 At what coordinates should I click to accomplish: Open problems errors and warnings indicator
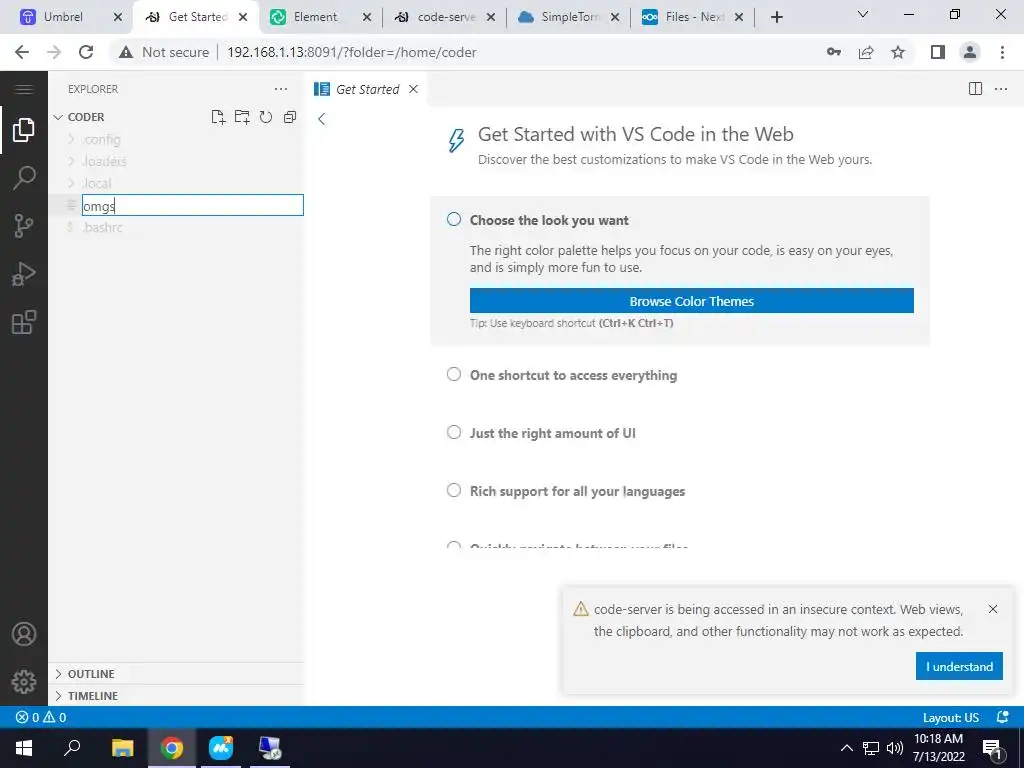click(41, 717)
